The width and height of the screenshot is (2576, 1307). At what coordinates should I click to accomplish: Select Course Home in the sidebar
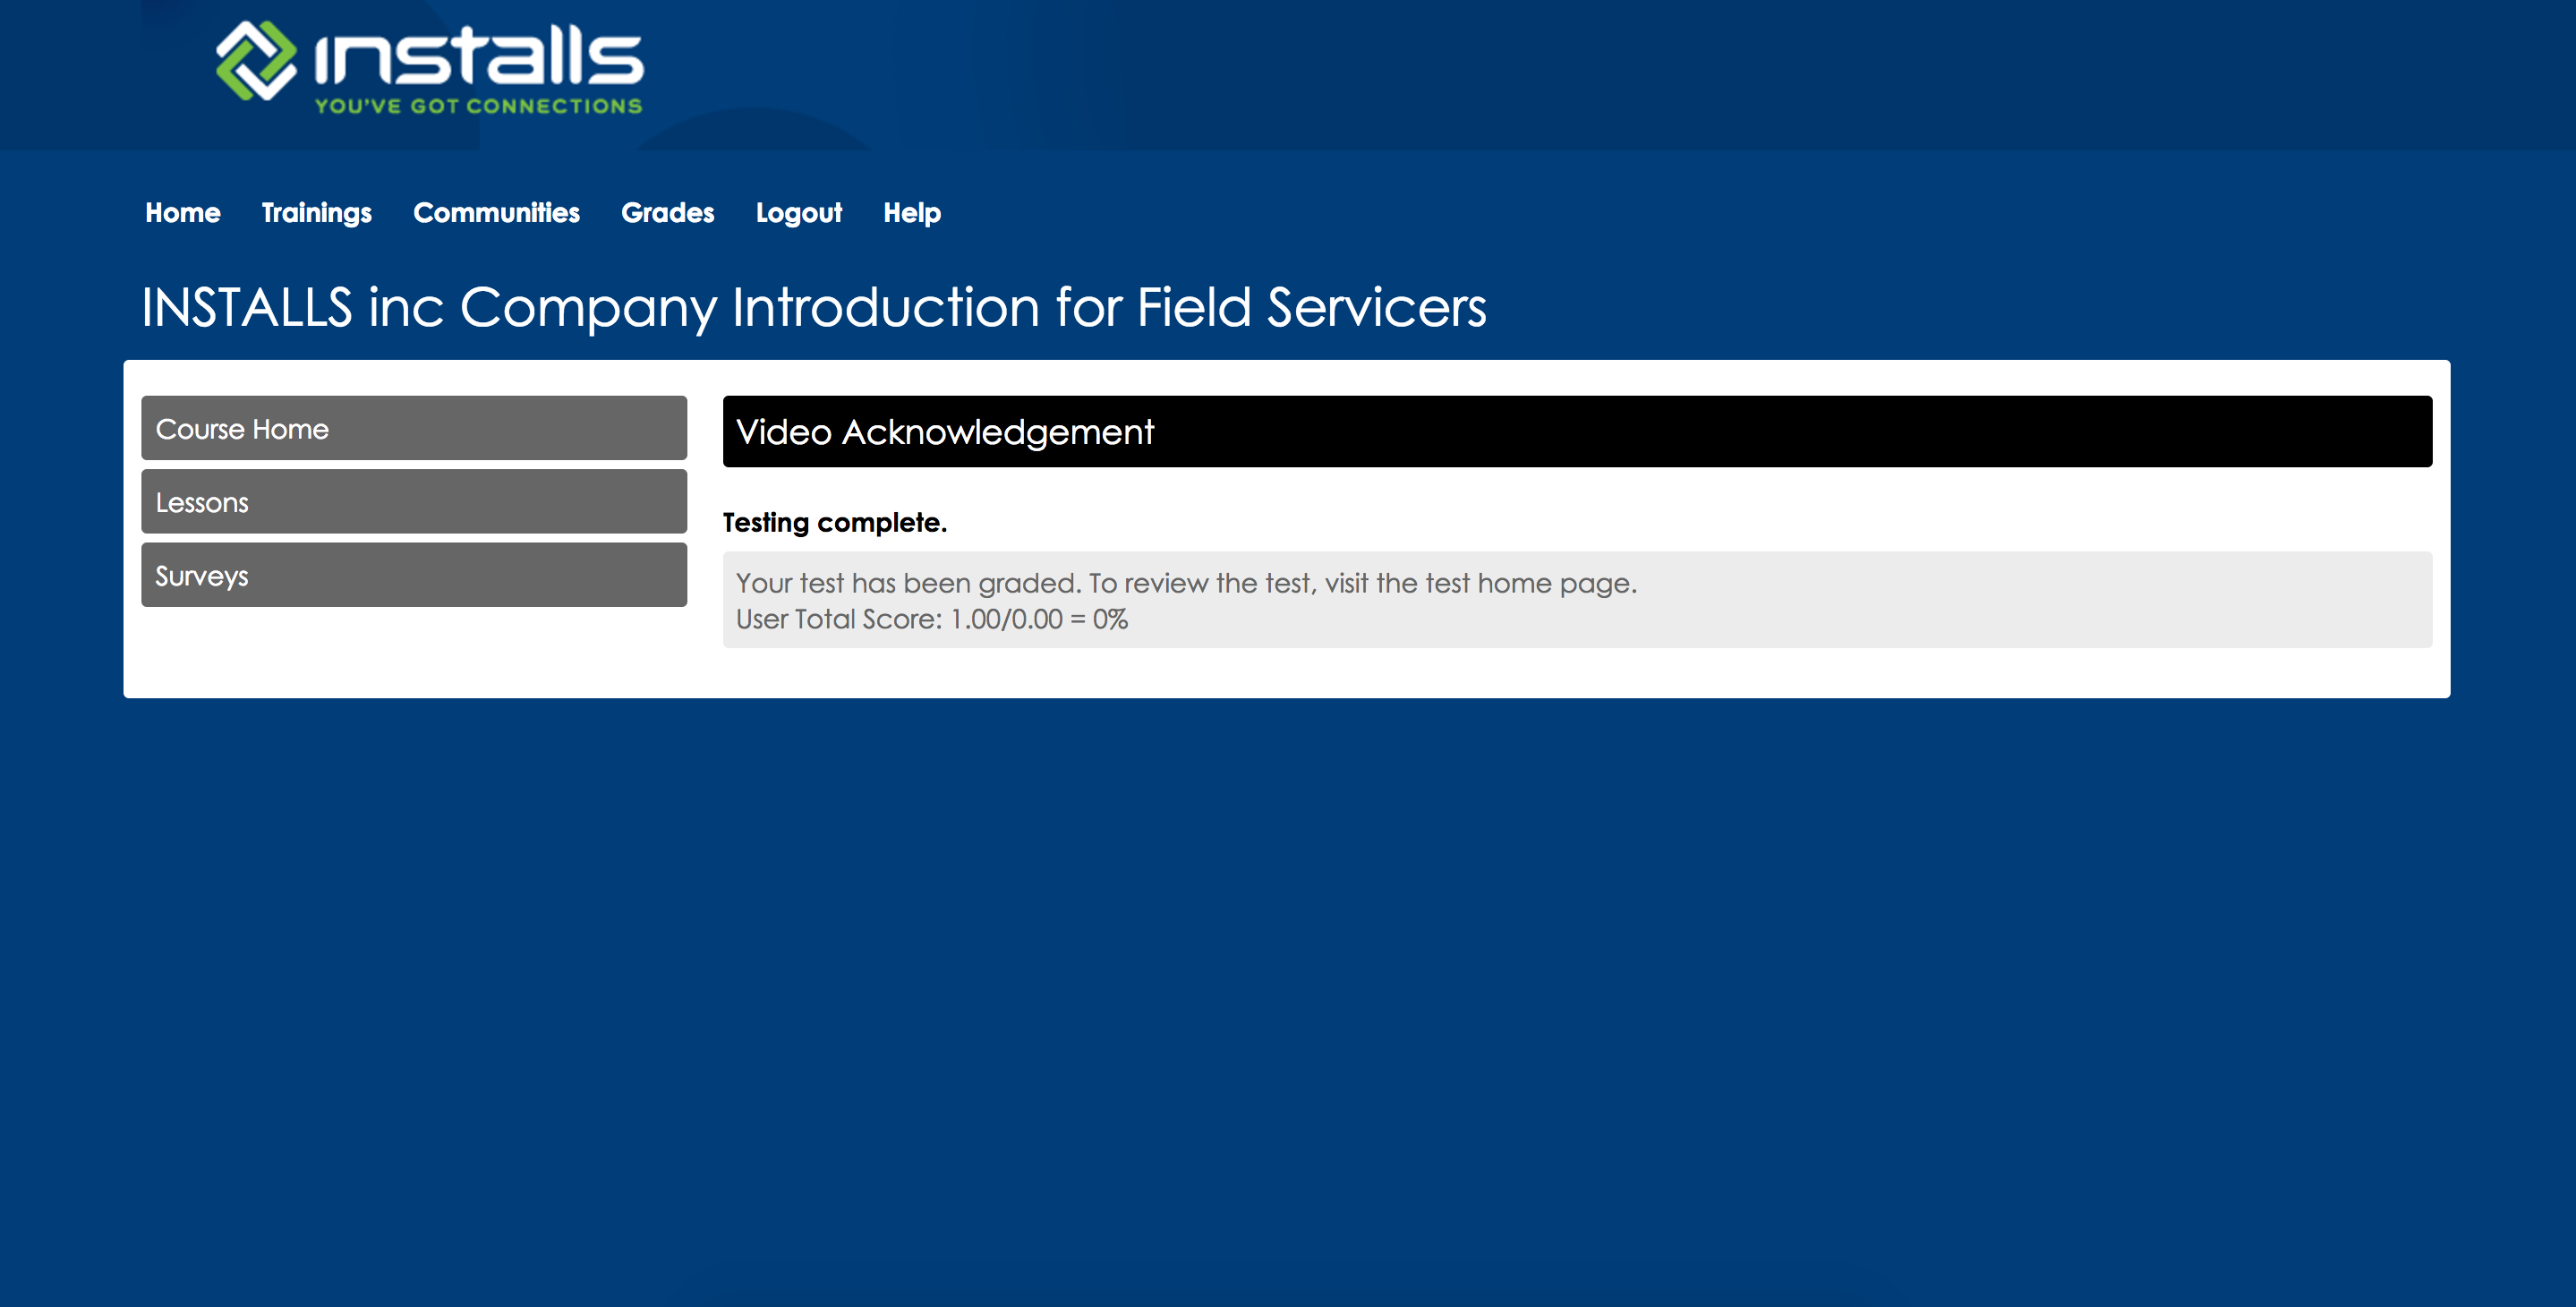[413, 428]
